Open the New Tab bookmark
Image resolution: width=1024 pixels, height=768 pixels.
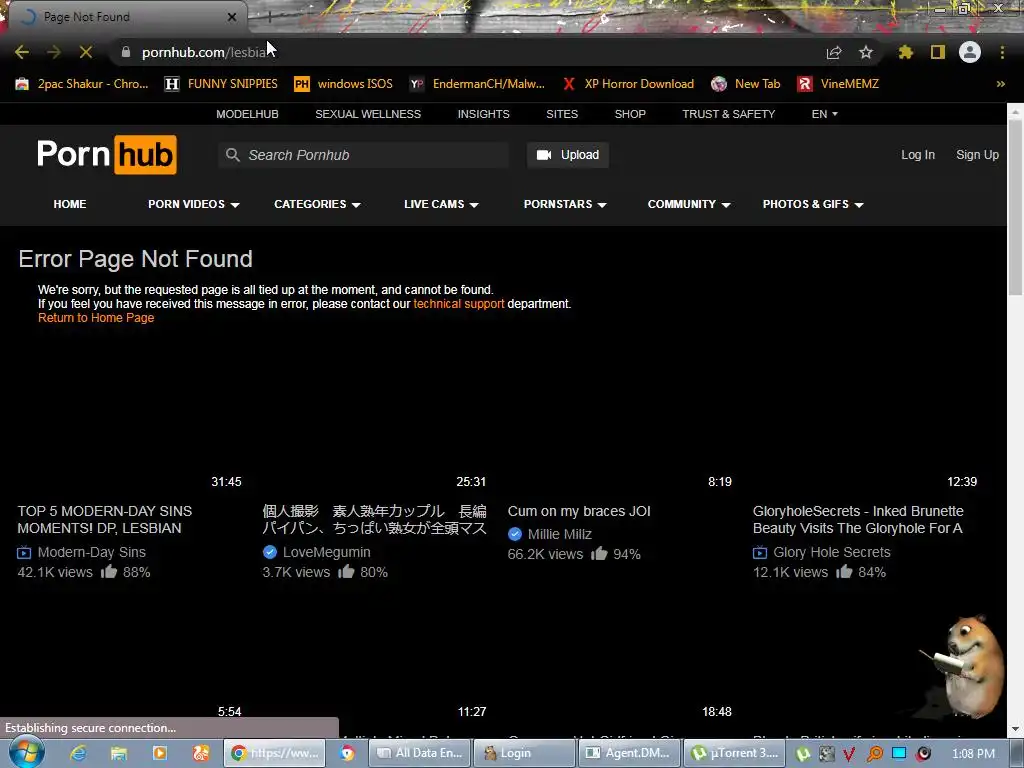pos(746,84)
